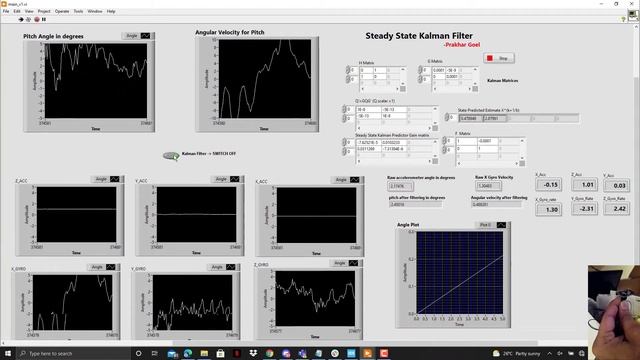Click E Matrix row index stepper
This screenshot has width=640, height=360.
point(420,70)
